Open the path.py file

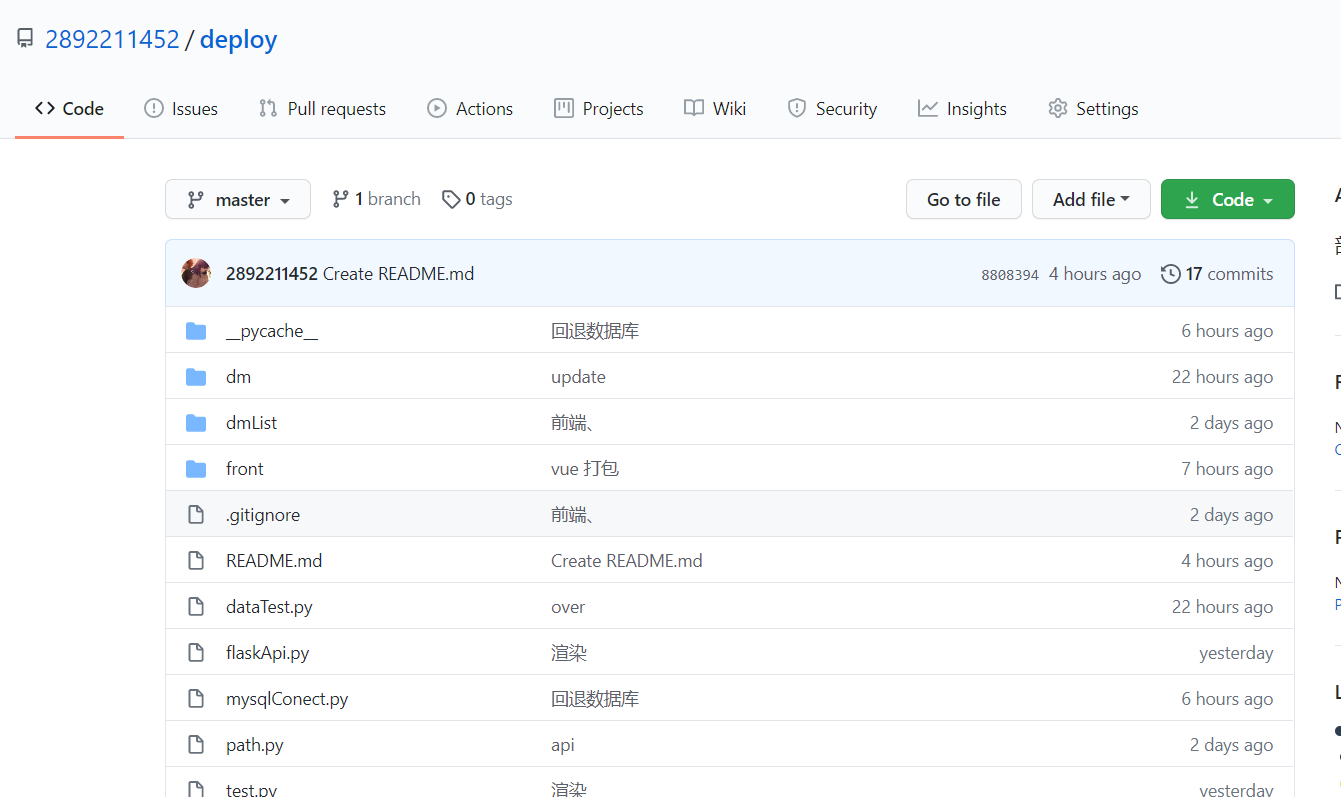pyautogui.click(x=255, y=745)
